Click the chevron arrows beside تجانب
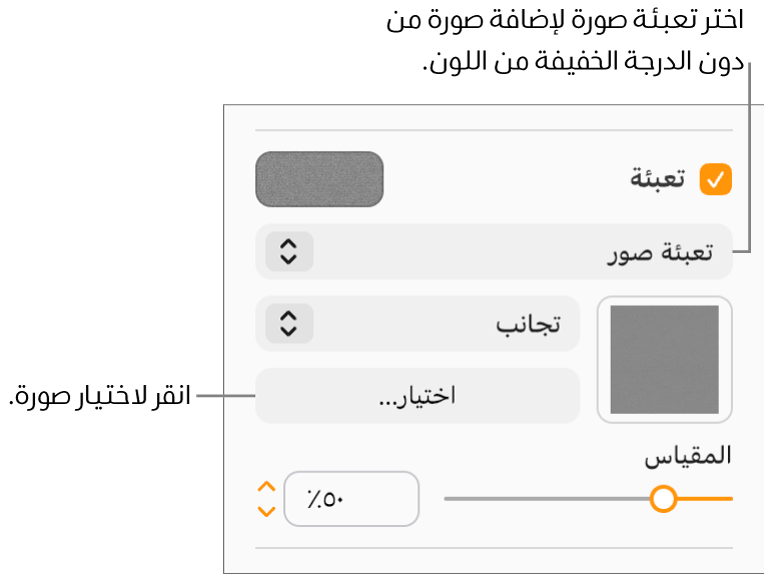This screenshot has height=574, width=764. point(288,324)
